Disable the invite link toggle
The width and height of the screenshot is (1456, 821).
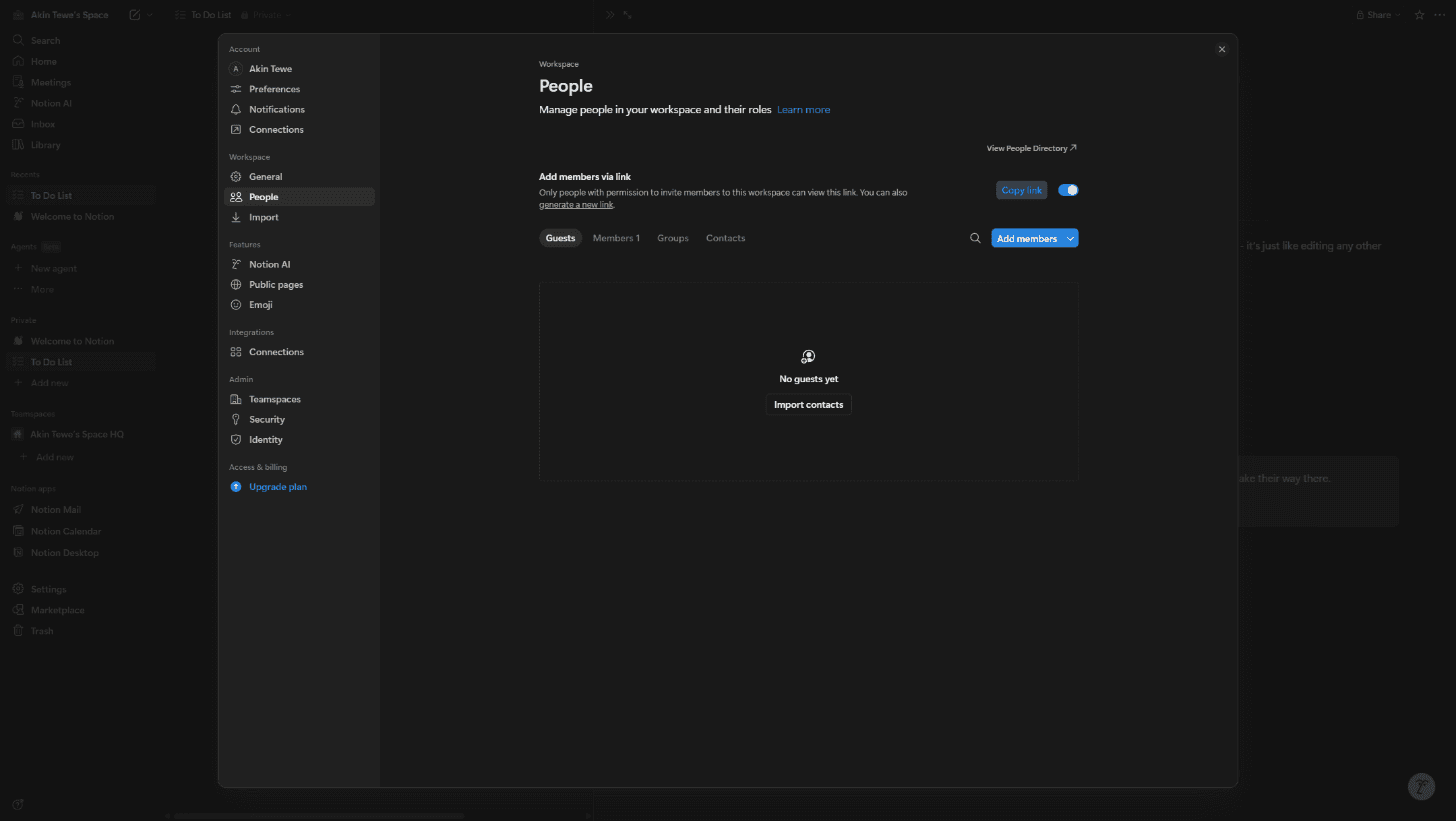pos(1068,190)
